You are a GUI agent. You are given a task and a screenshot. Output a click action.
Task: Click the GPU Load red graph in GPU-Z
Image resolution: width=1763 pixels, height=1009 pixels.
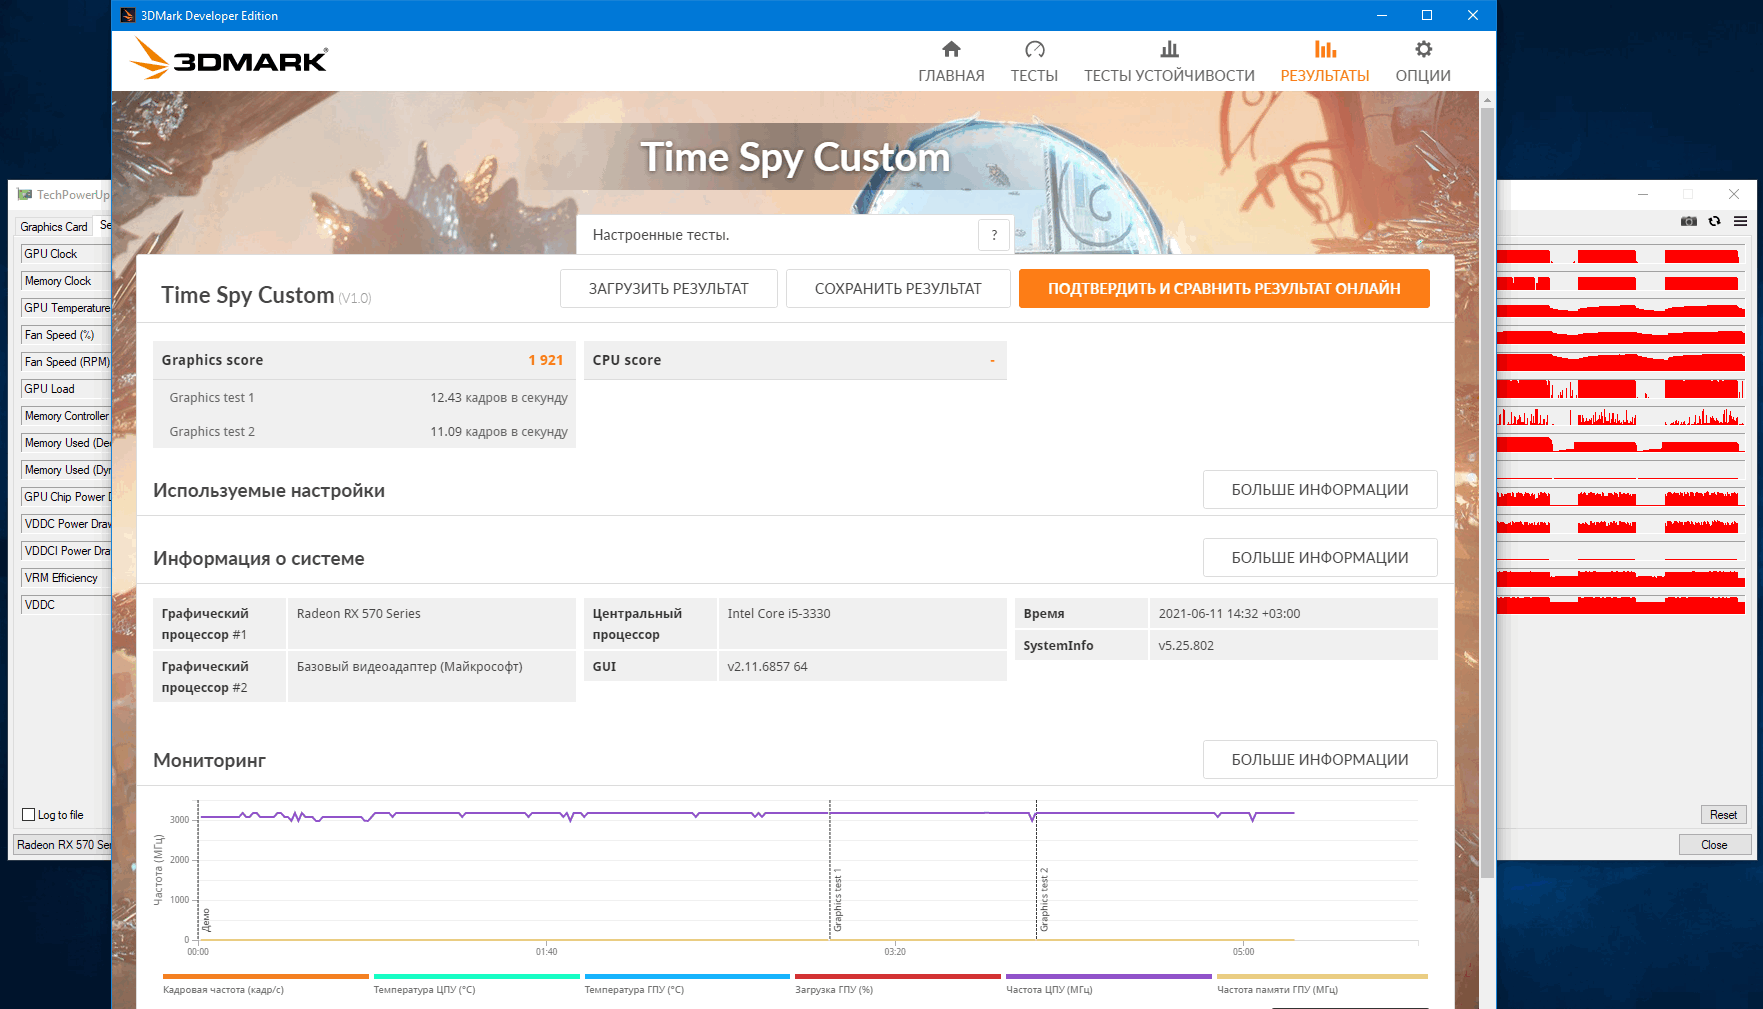(x=1621, y=389)
